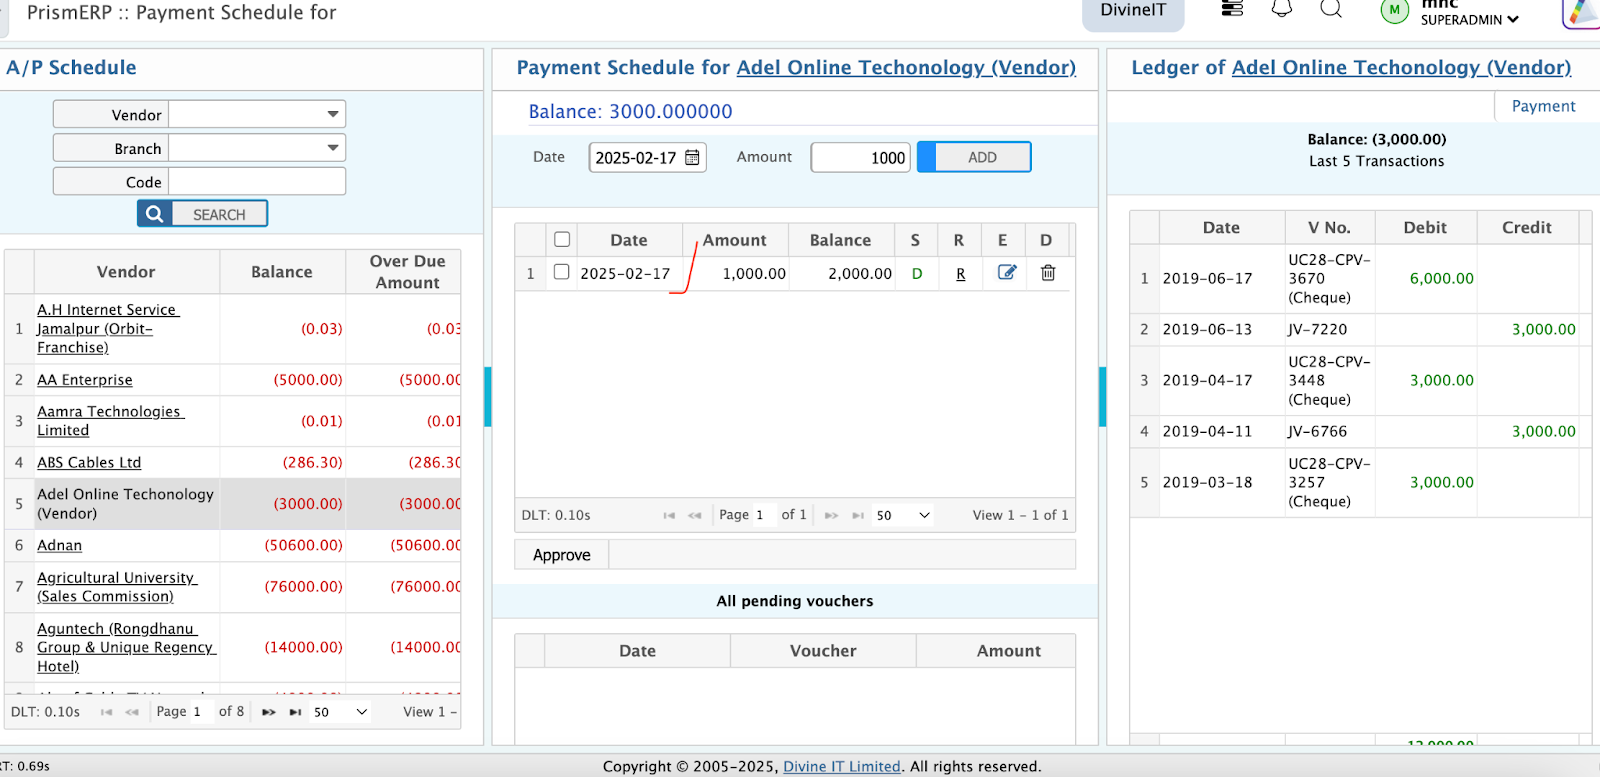Sort schedule grid by Date column

628,240
